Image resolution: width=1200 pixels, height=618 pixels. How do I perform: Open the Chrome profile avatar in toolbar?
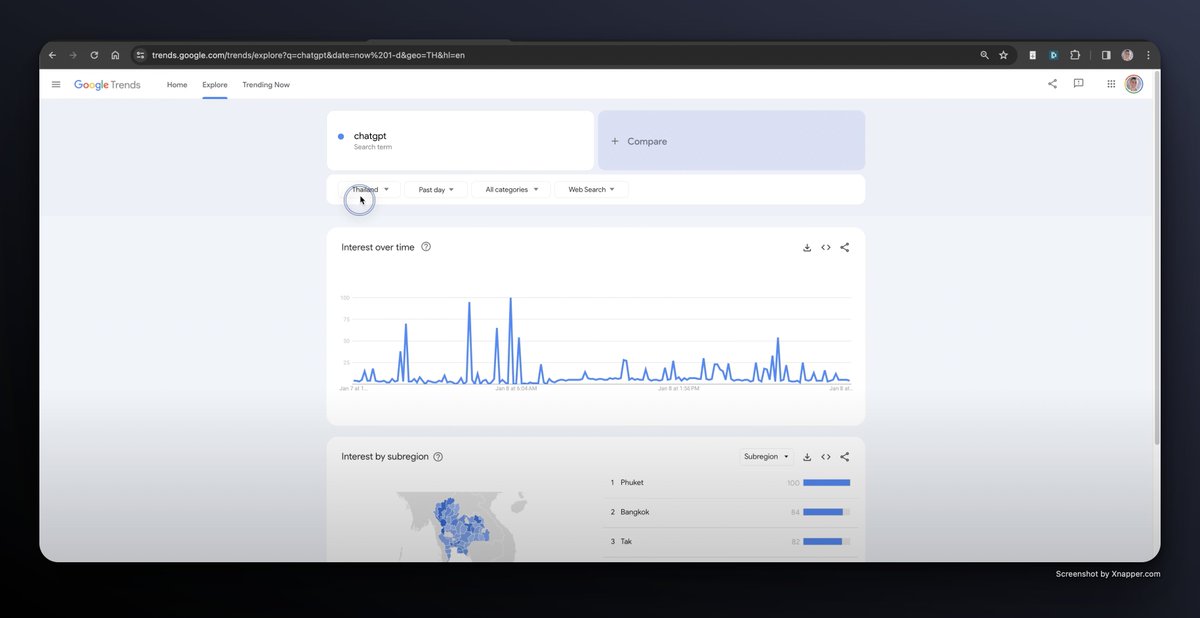click(1127, 55)
